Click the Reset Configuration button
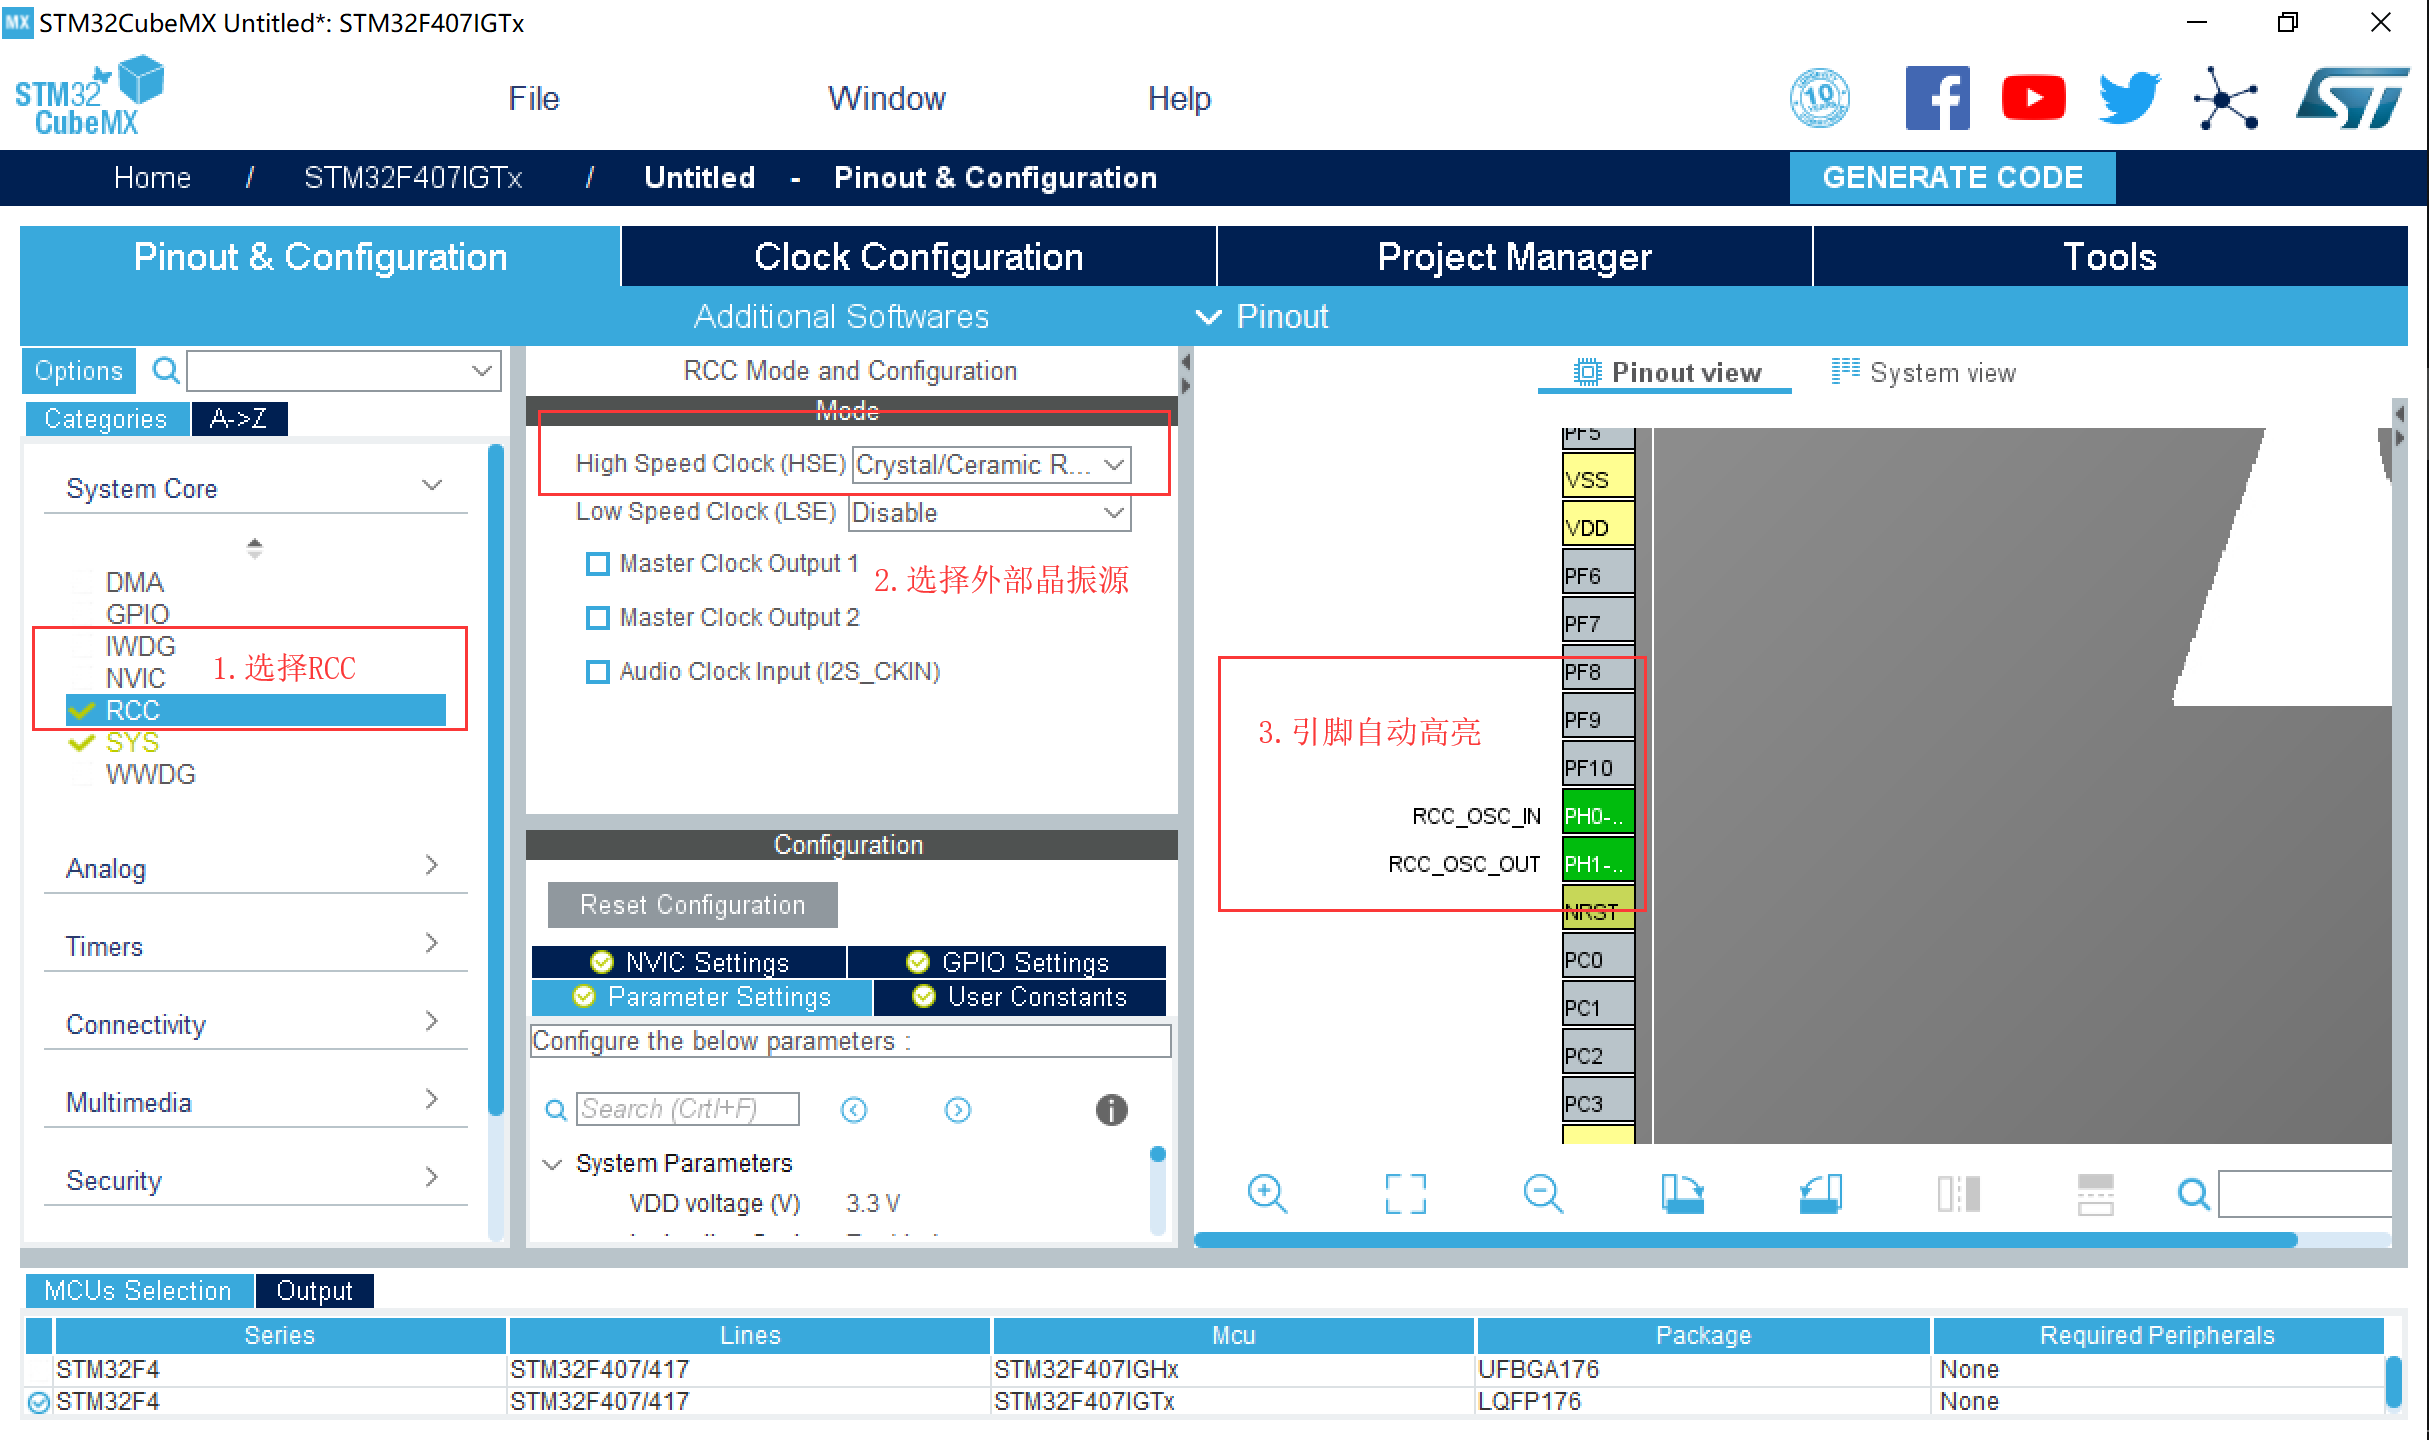This screenshot has height=1440, width=2429. click(692, 905)
